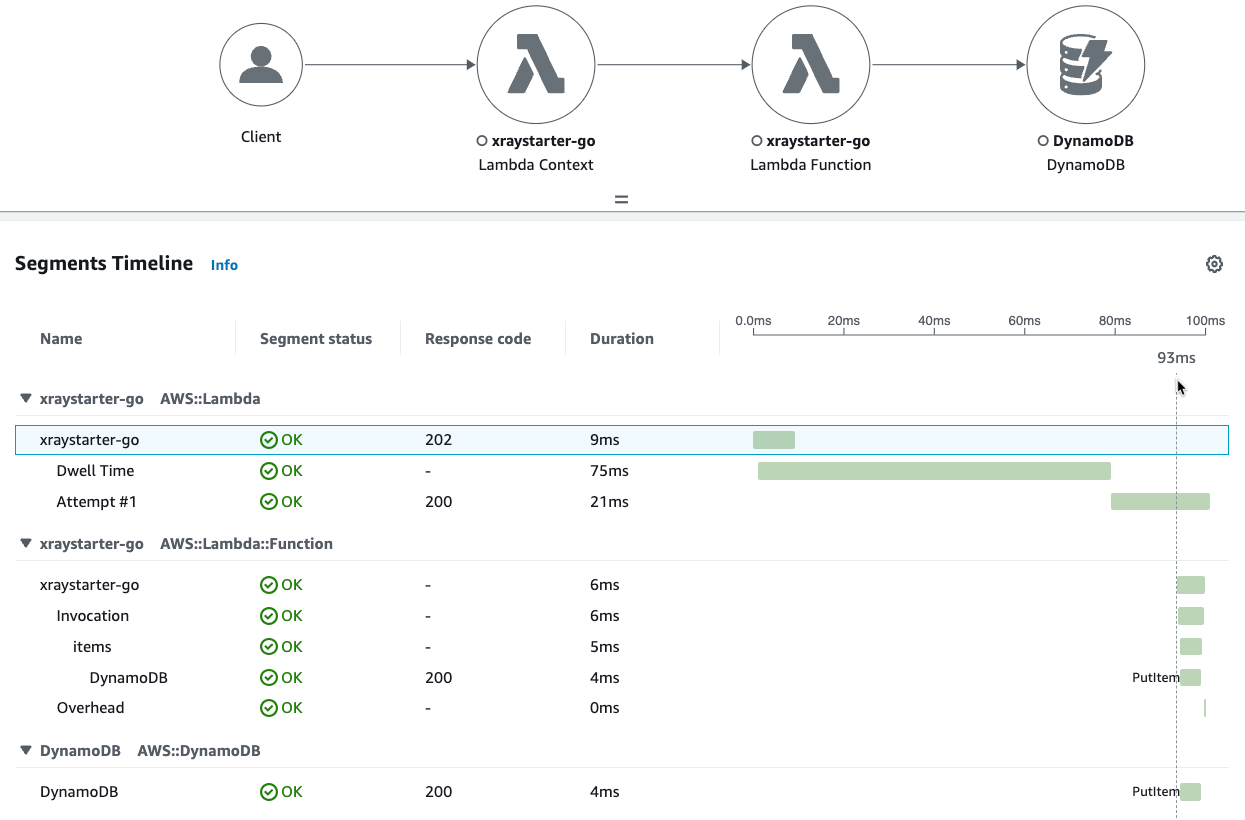Click the OK status icon for Invocation
Image resolution: width=1245 pixels, height=820 pixels.
pyautogui.click(x=268, y=616)
